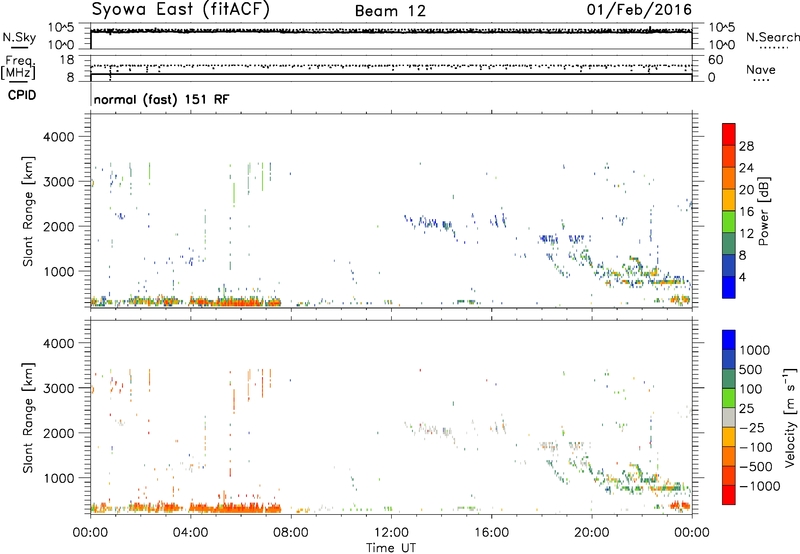Image resolution: width=800 pixels, height=554 pixels.
Task: Click the 'Velocity [m s-1]' colorbar label
Action: (790, 417)
